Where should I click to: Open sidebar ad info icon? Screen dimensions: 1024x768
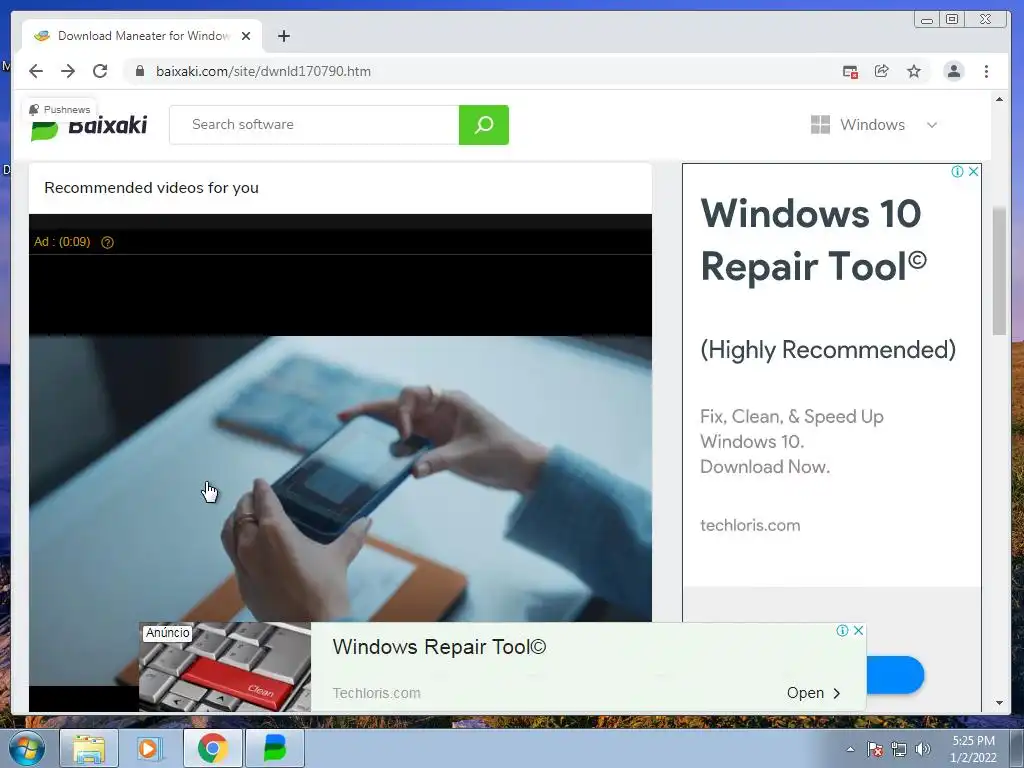[957, 172]
